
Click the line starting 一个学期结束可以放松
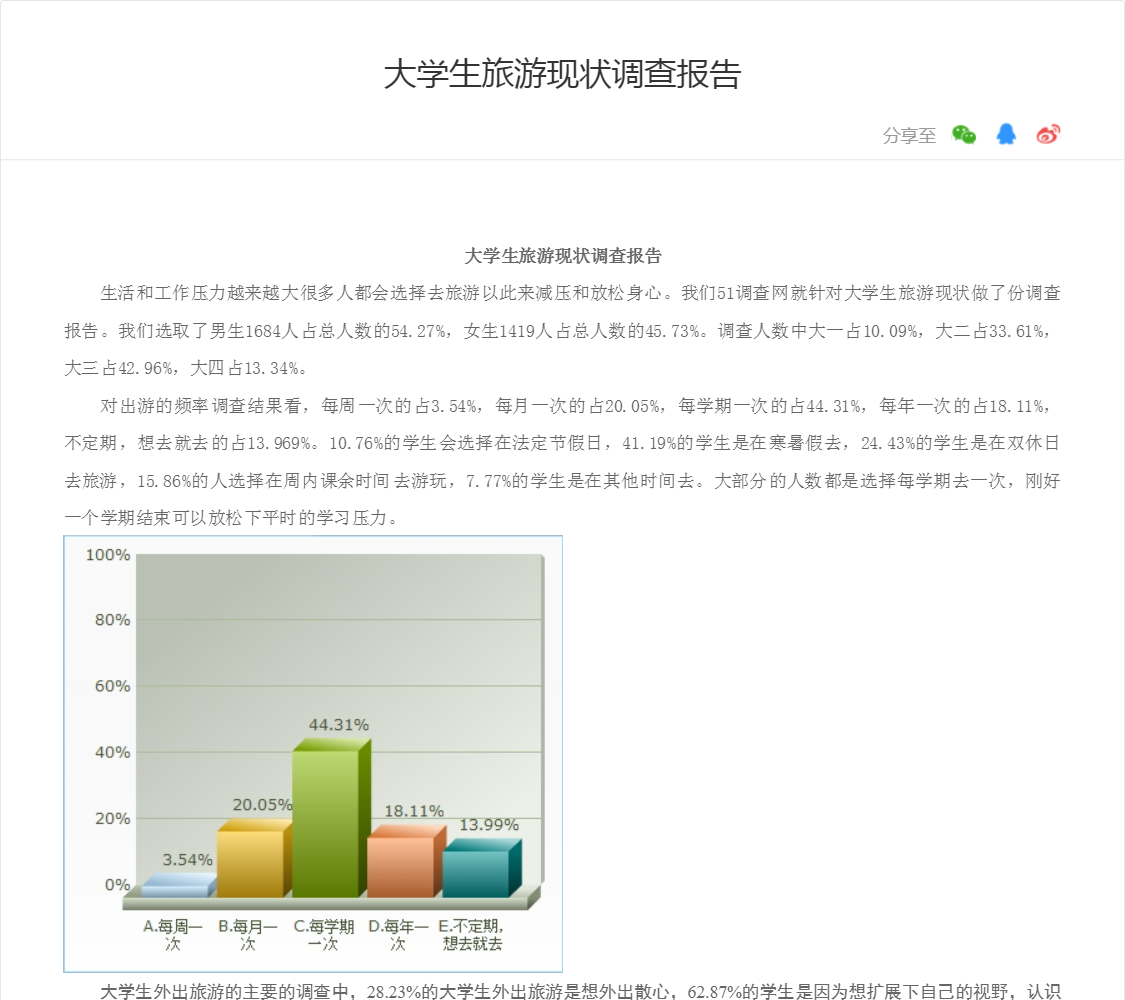click(232, 518)
